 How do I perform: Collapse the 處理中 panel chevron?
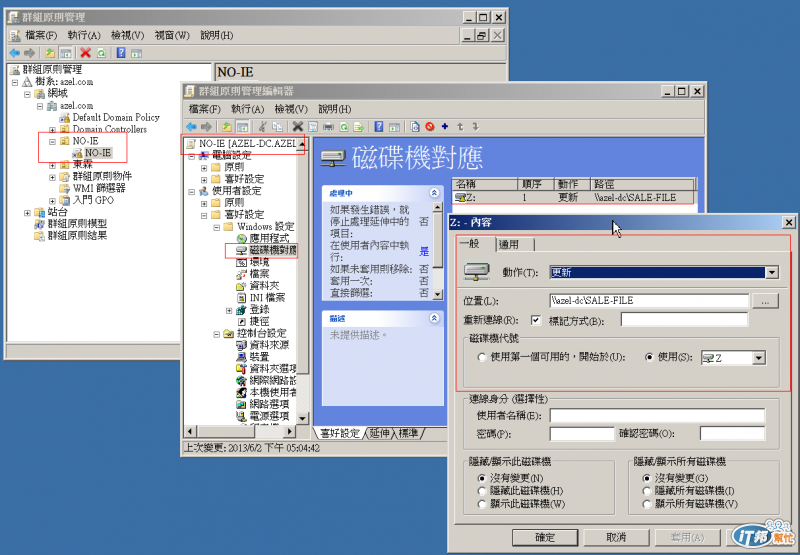[x=434, y=193]
